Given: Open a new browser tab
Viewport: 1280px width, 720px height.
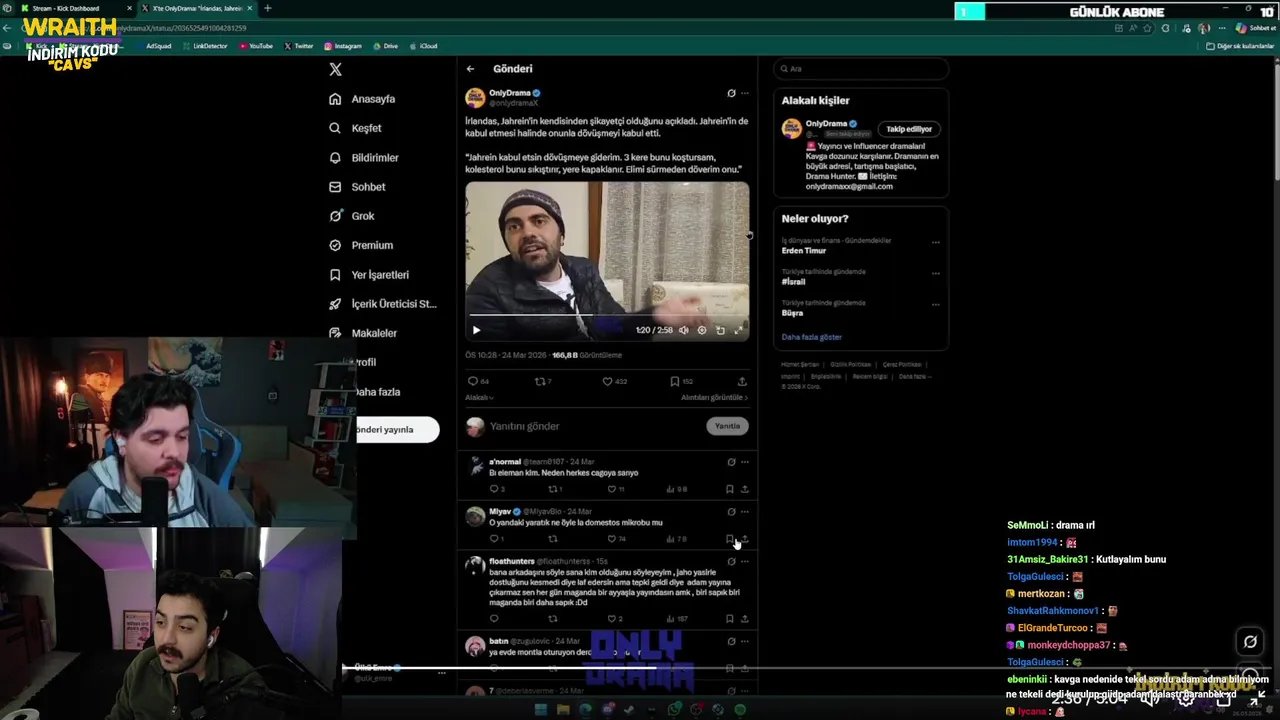Looking at the screenshot, I should pos(267,8).
